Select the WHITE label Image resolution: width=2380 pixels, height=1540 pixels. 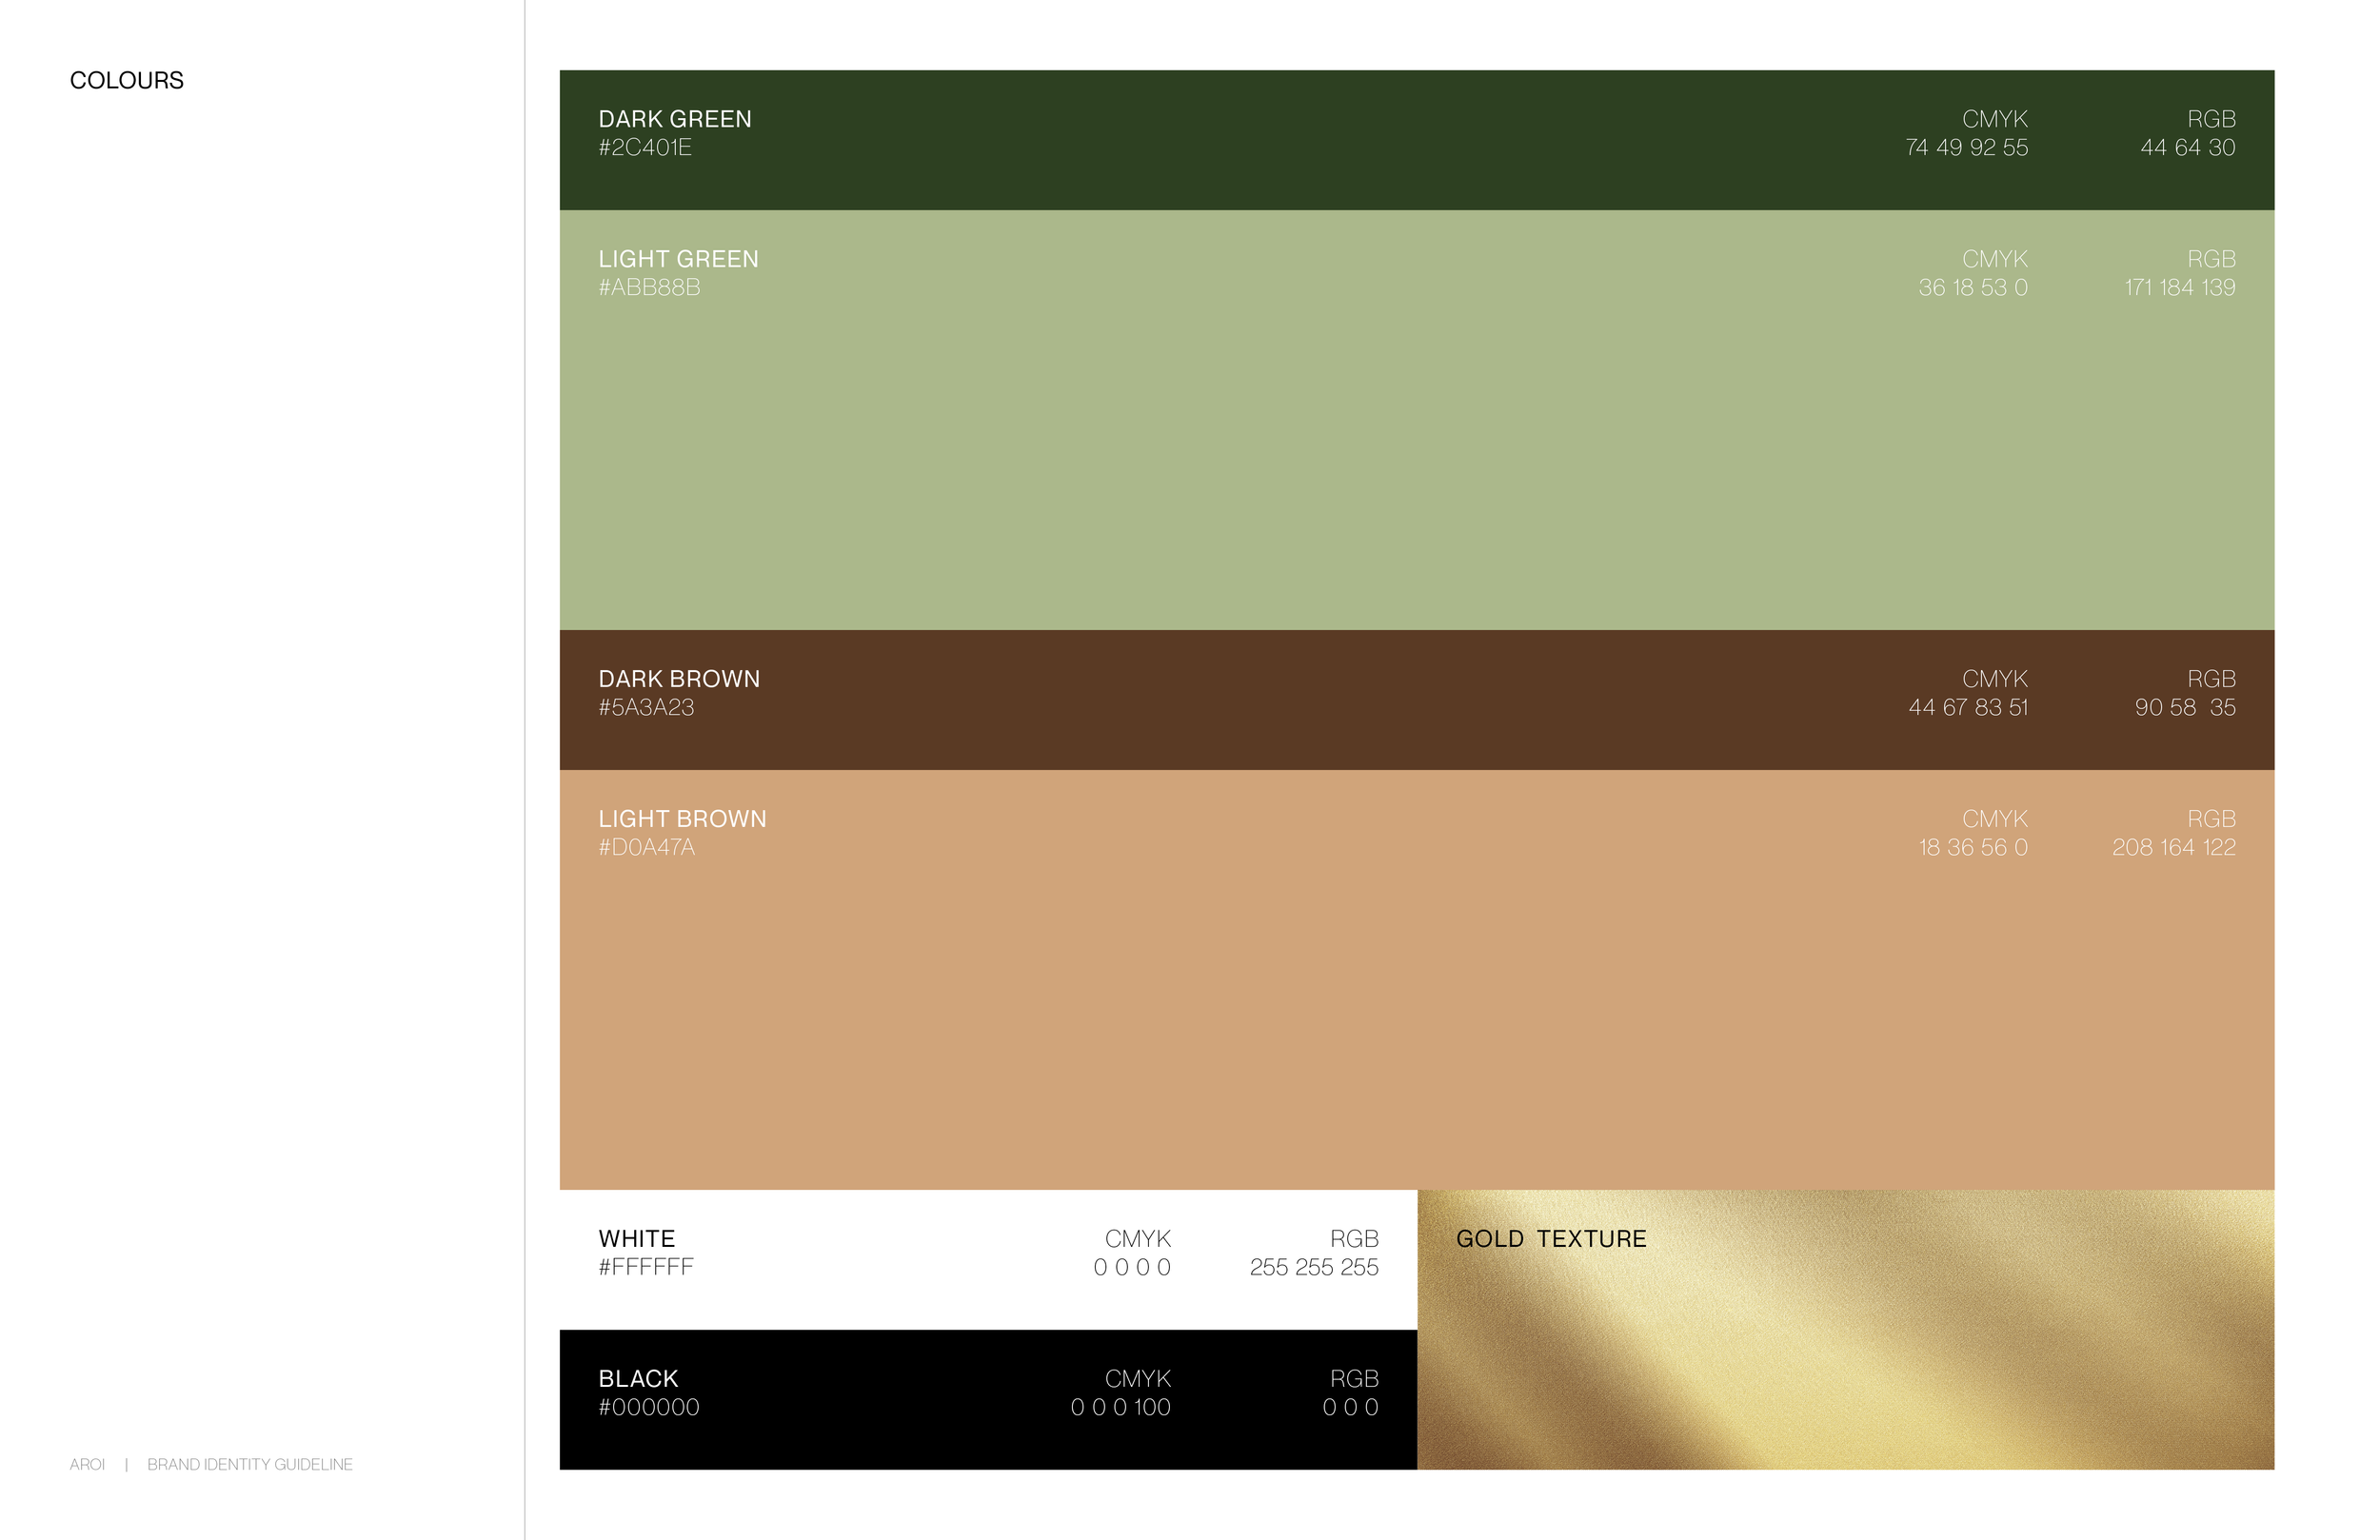coord(637,1239)
